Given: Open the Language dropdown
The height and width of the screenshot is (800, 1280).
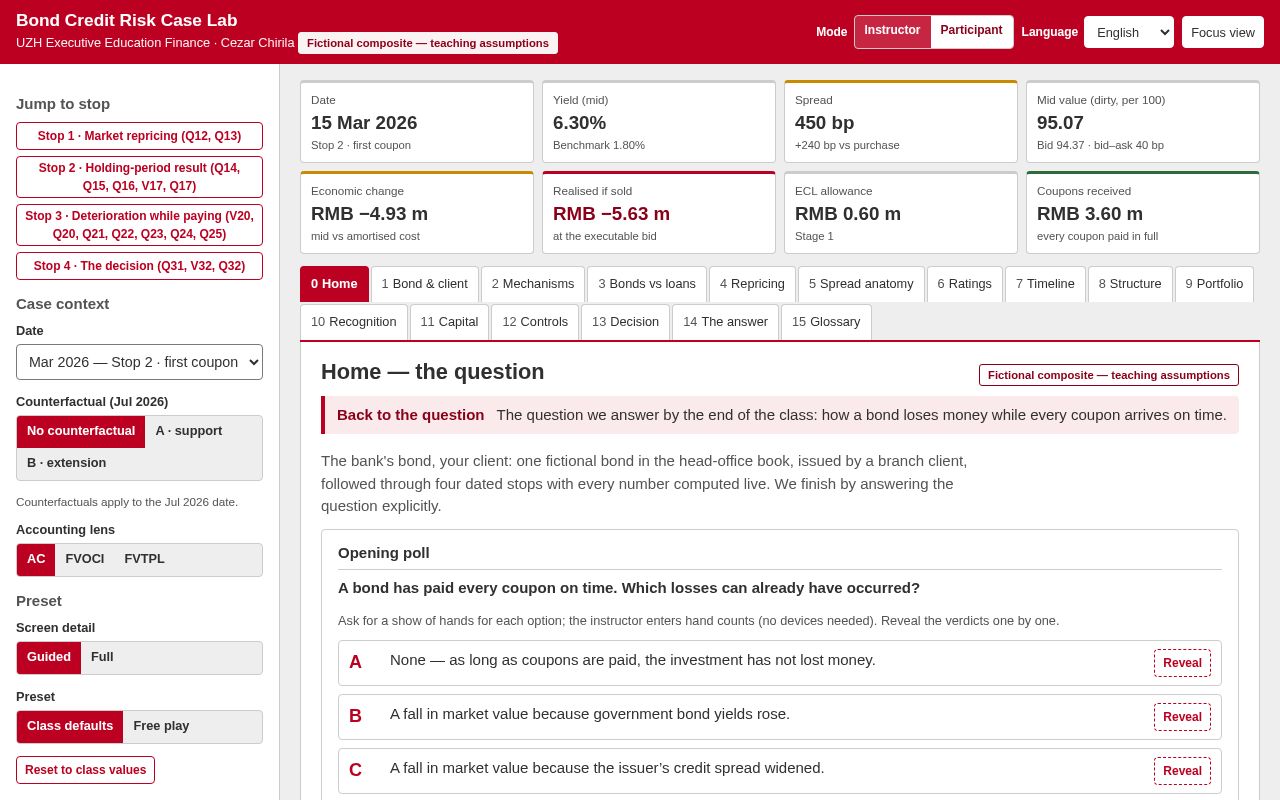Looking at the screenshot, I should 1129,32.
